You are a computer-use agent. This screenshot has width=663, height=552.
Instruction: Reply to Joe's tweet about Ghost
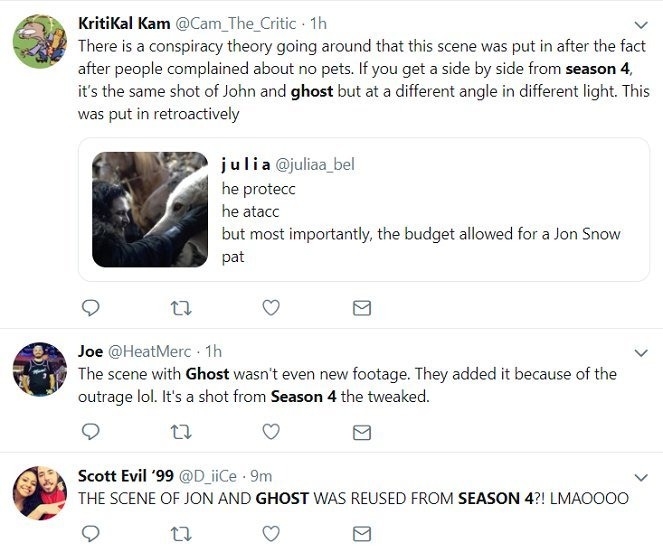[x=90, y=432]
